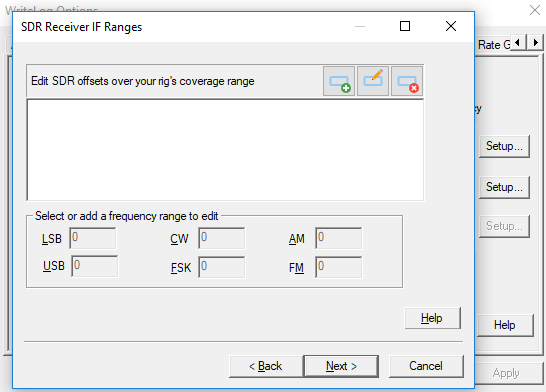Click the delete frequency range icon
Image resolution: width=546 pixels, height=392 pixels.
407,81
